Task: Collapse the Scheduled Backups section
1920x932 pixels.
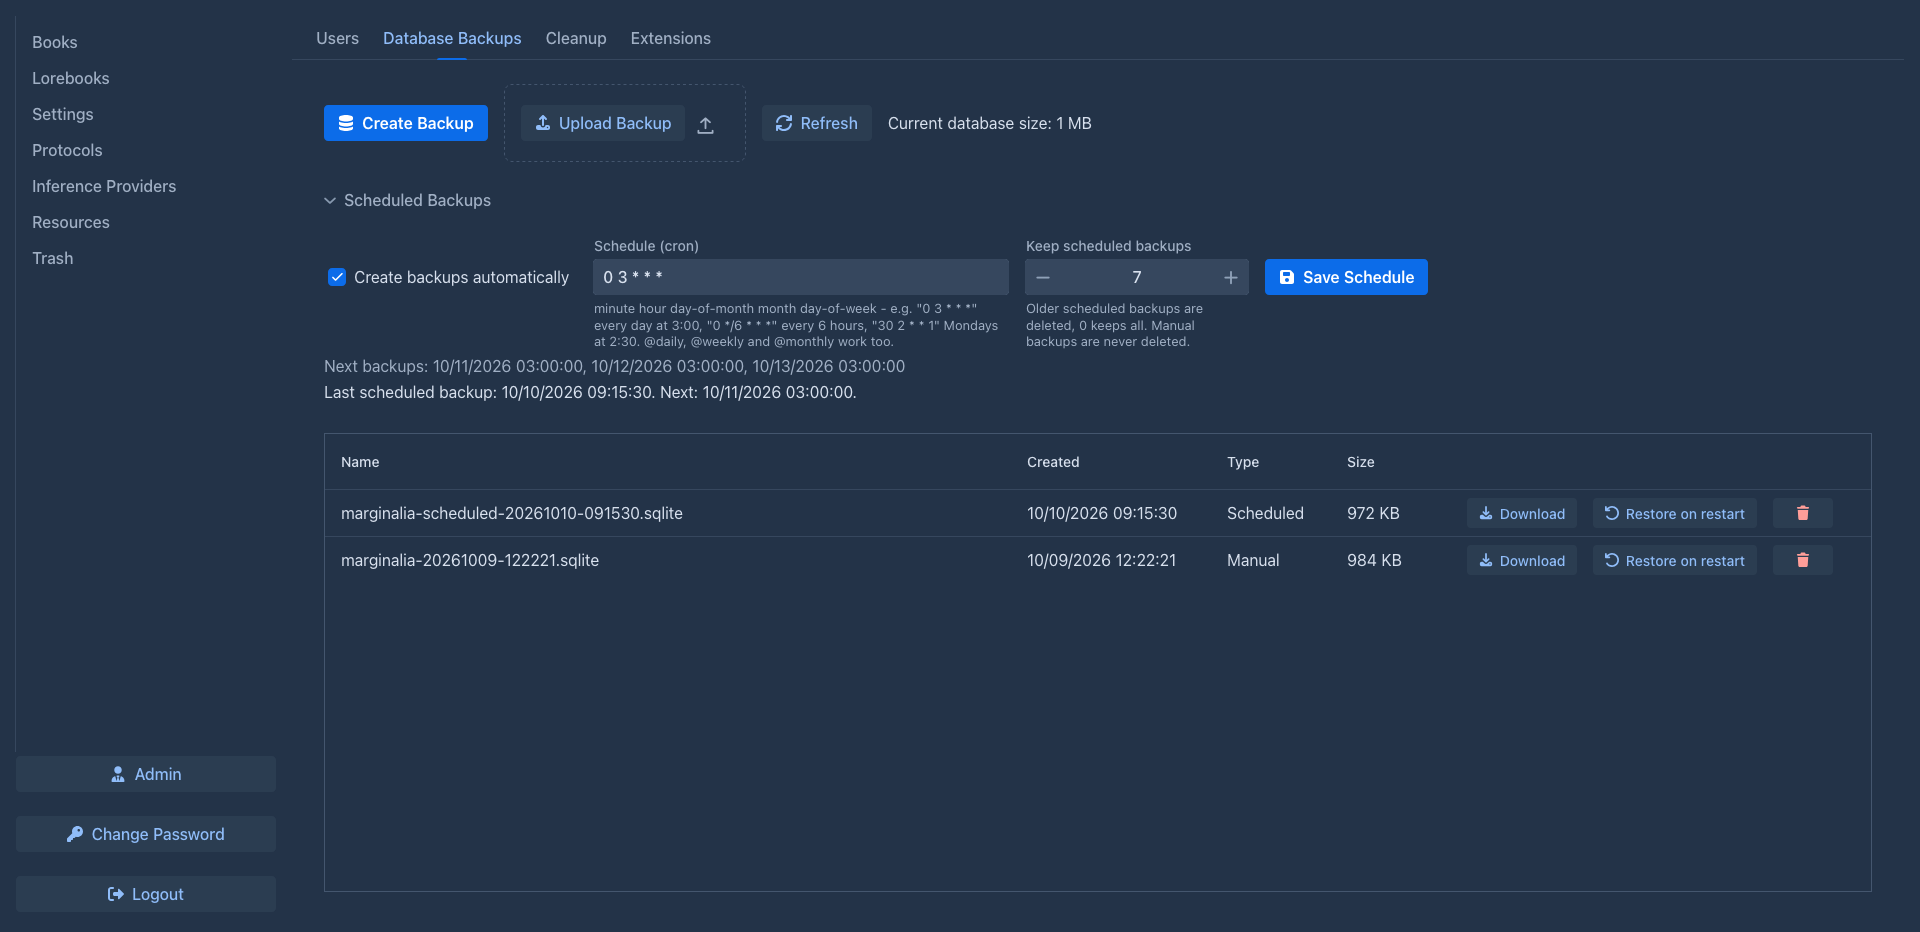Action: [x=407, y=200]
